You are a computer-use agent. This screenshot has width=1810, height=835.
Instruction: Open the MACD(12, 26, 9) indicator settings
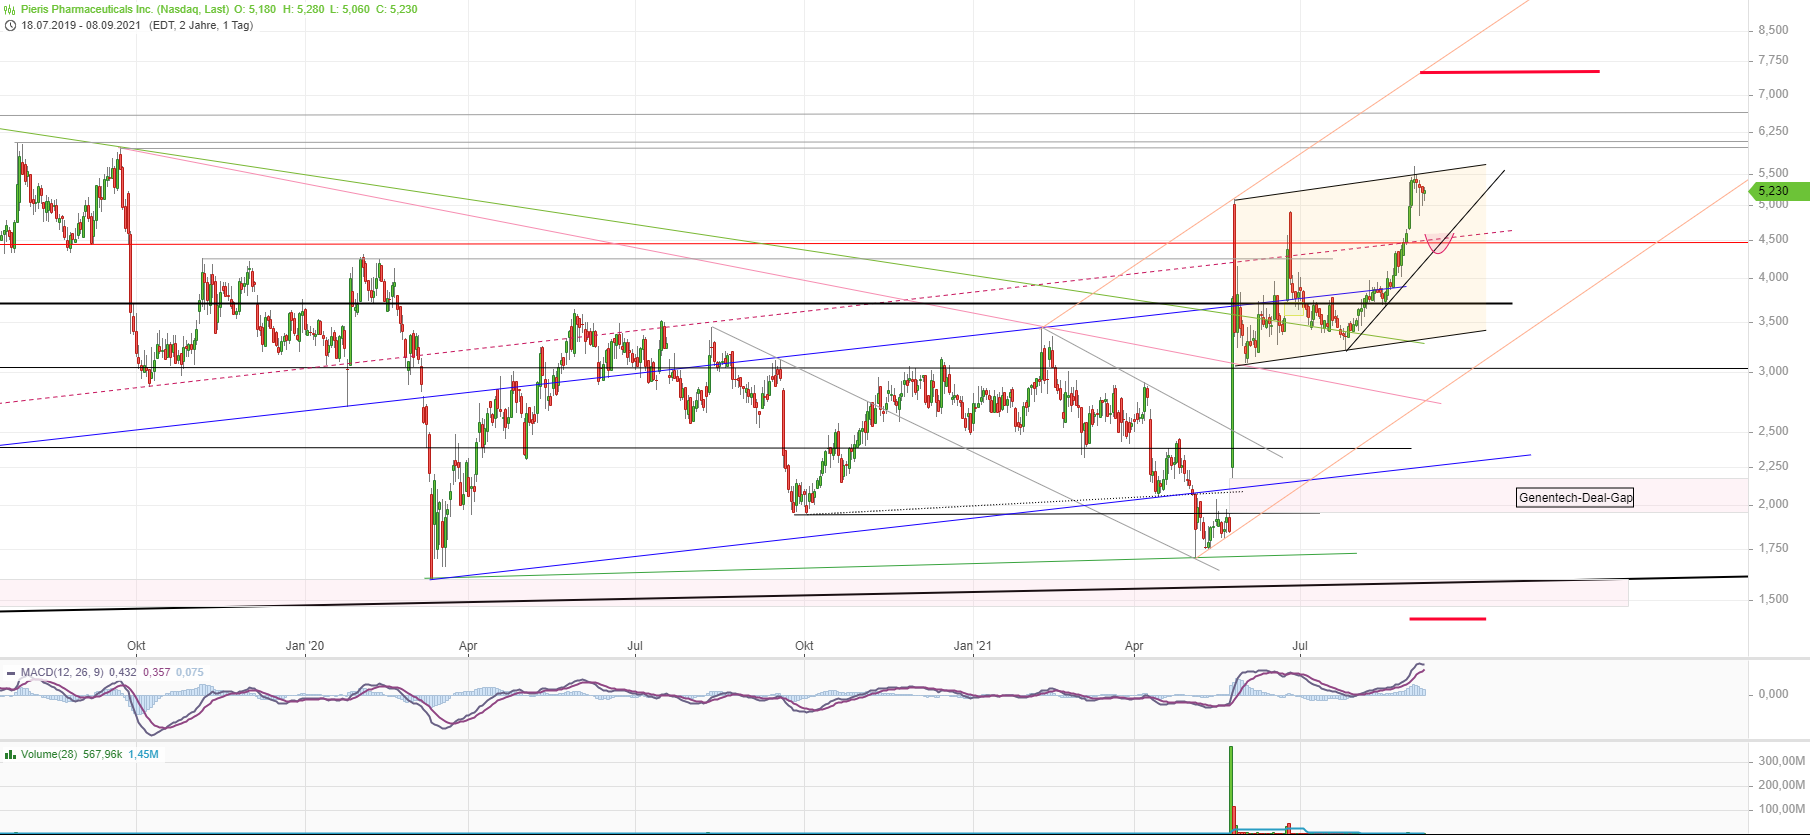pyautogui.click(x=62, y=673)
